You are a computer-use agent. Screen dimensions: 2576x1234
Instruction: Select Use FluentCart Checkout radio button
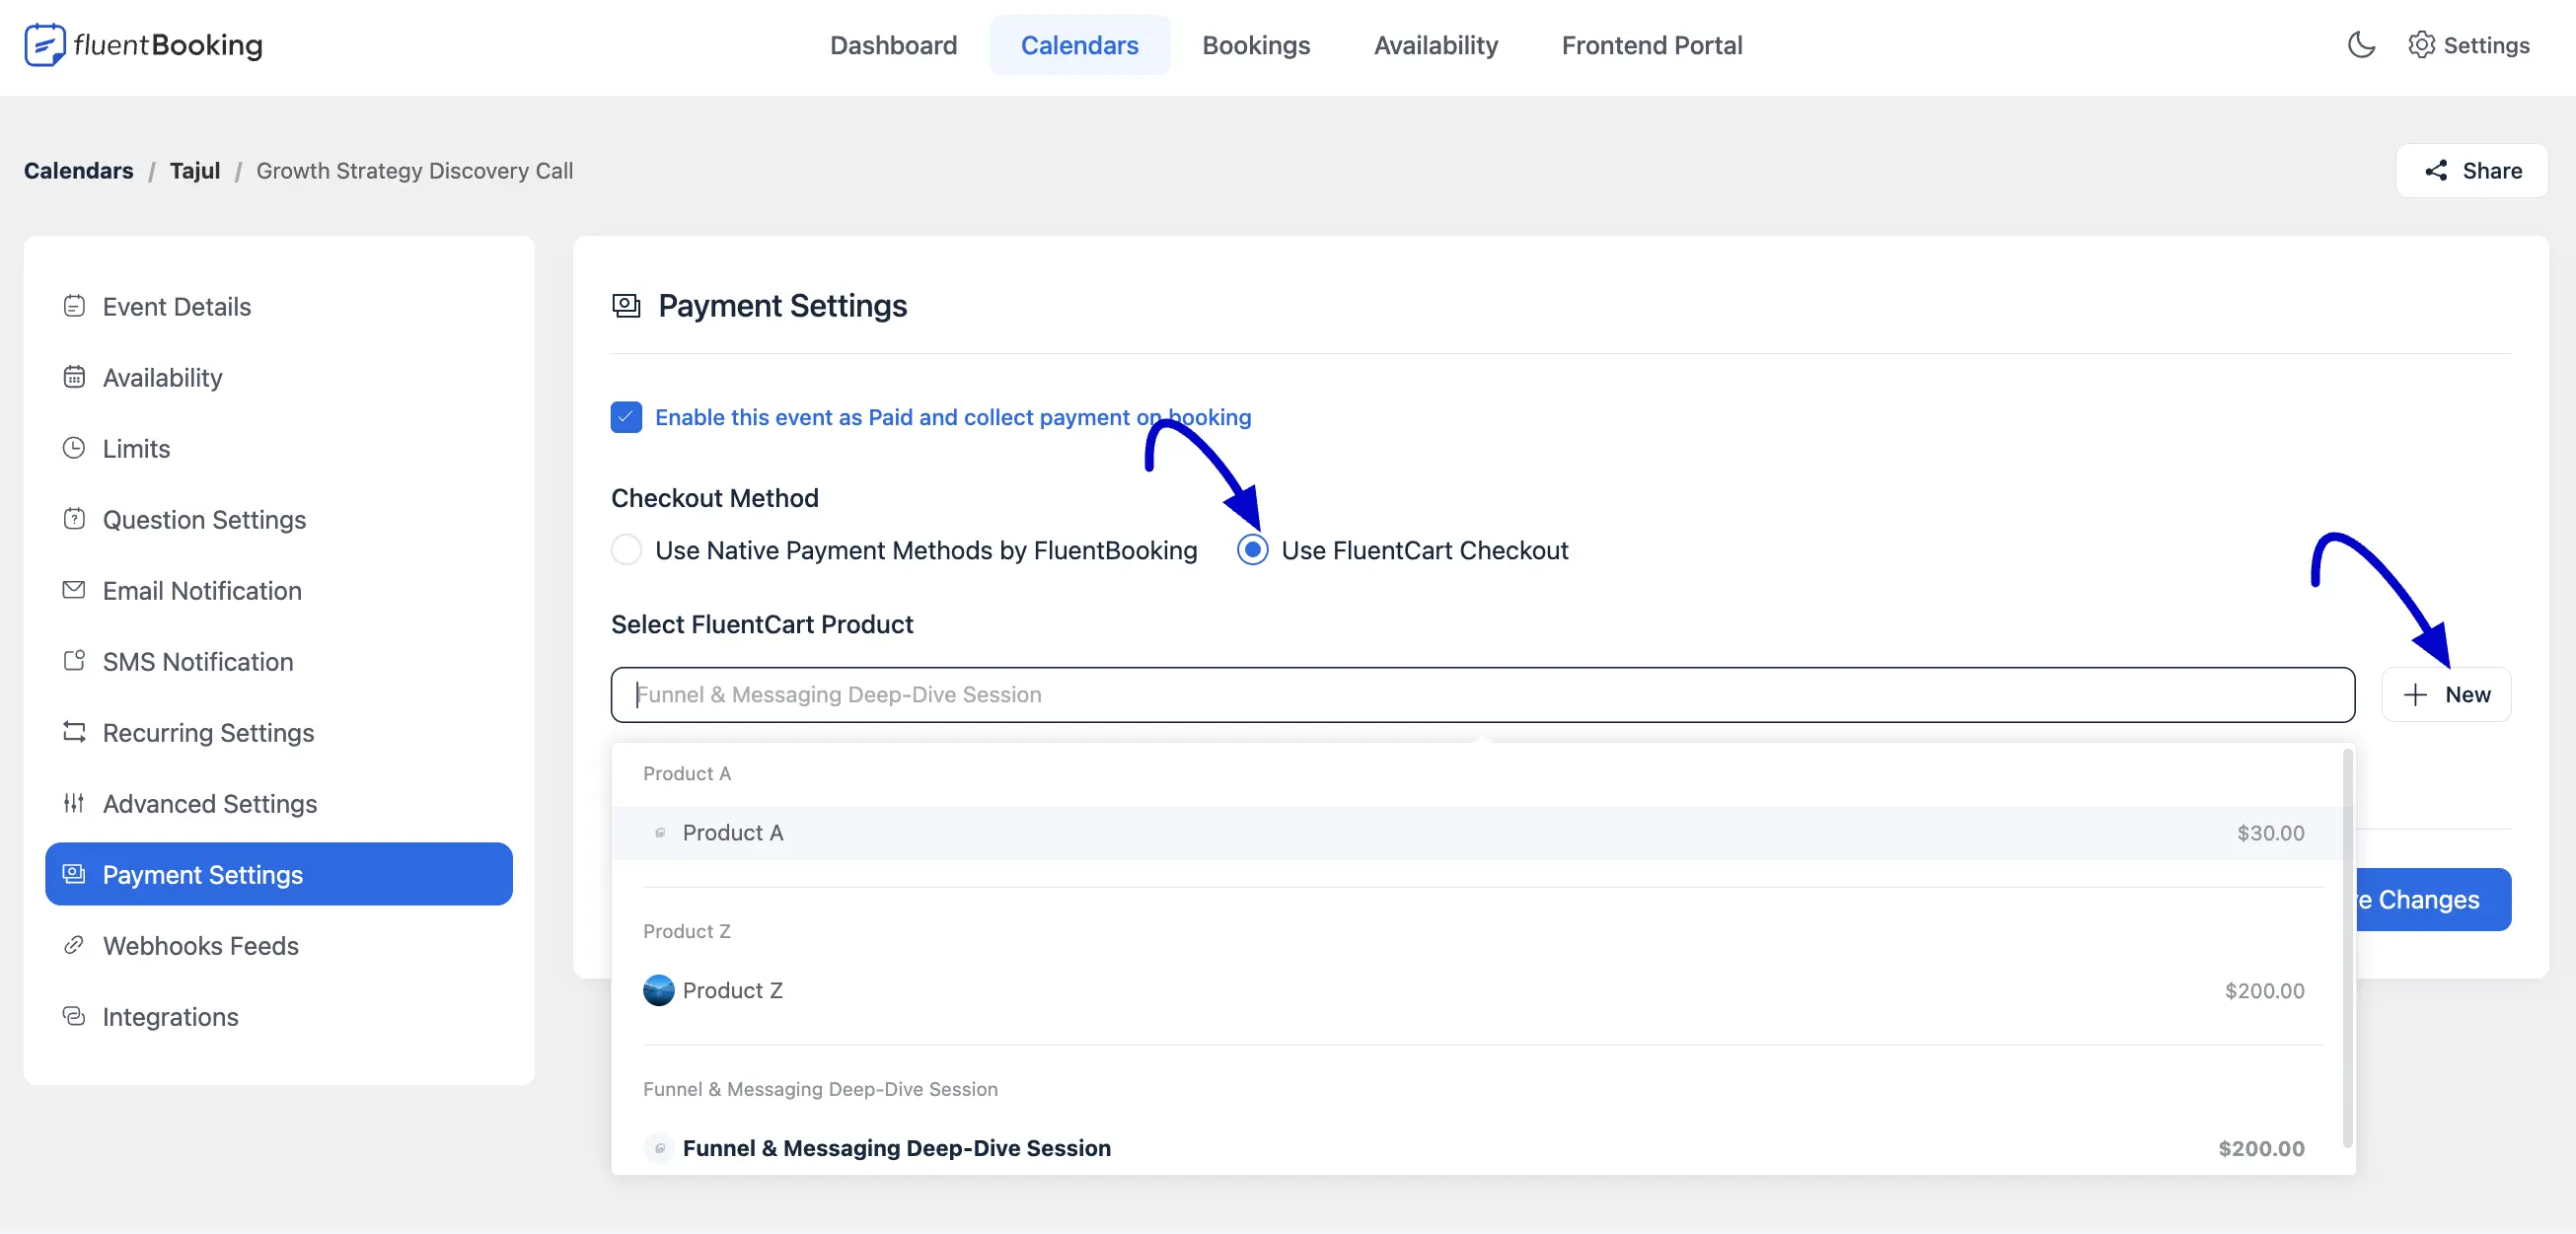click(x=1253, y=550)
